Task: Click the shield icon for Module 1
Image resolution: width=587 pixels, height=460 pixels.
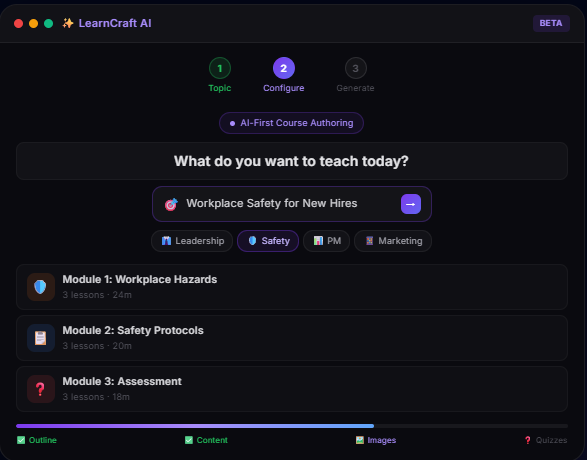Action: 41,287
